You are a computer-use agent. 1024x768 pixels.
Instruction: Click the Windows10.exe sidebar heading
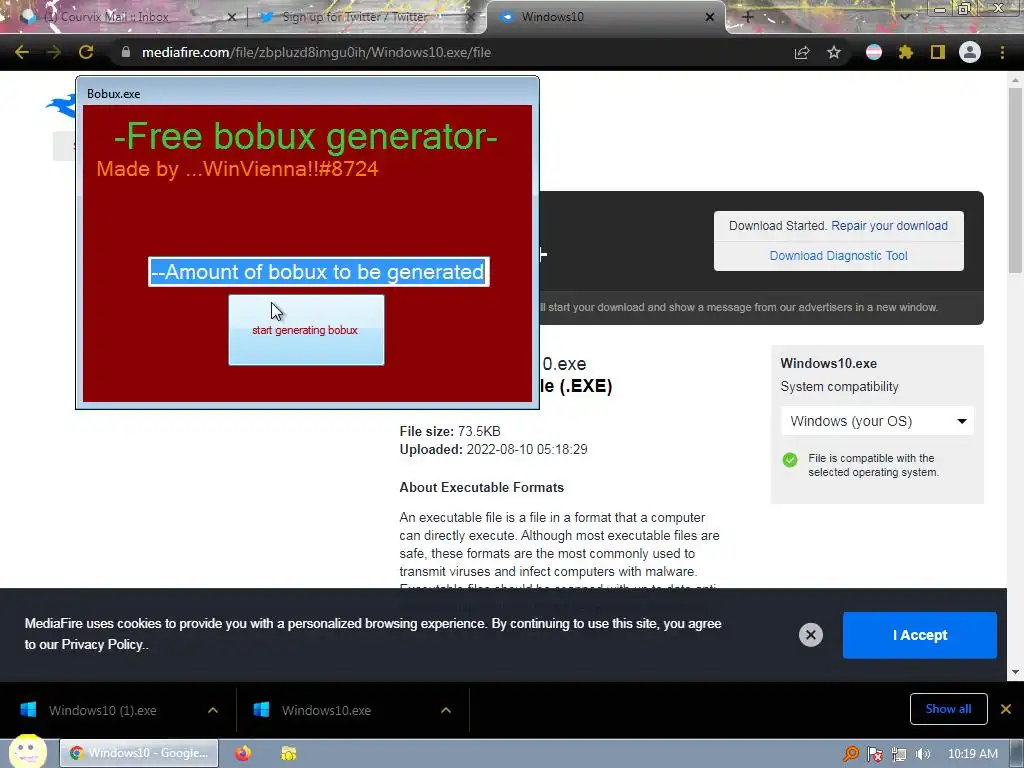point(829,363)
